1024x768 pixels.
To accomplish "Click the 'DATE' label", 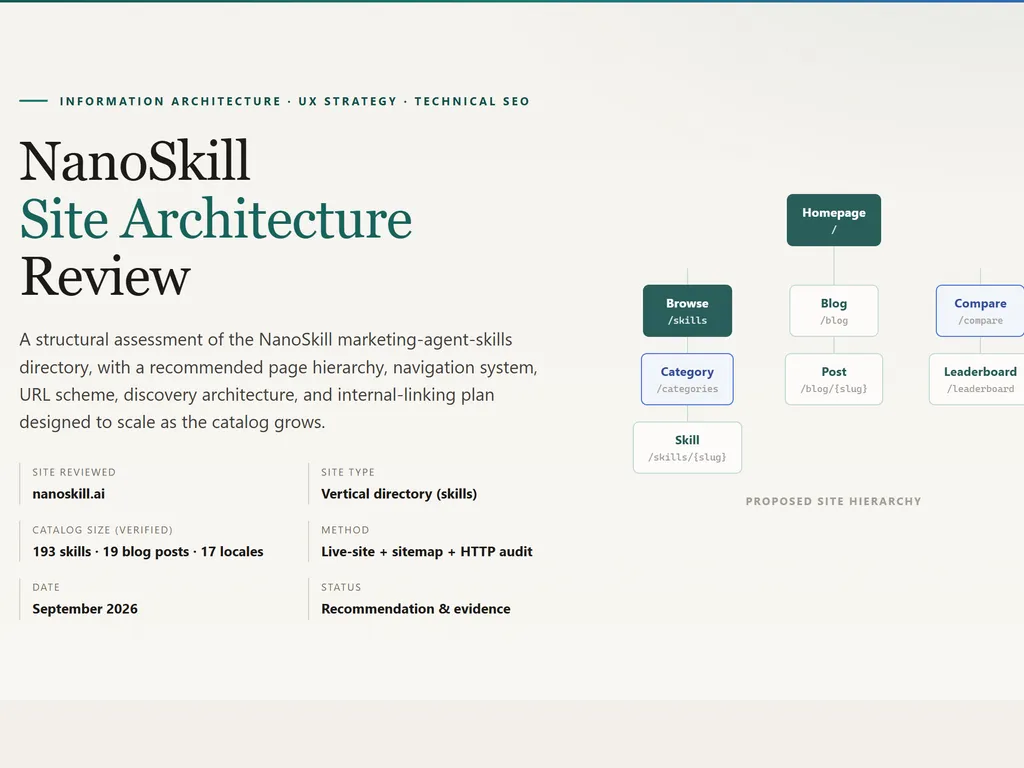I will 46,587.
